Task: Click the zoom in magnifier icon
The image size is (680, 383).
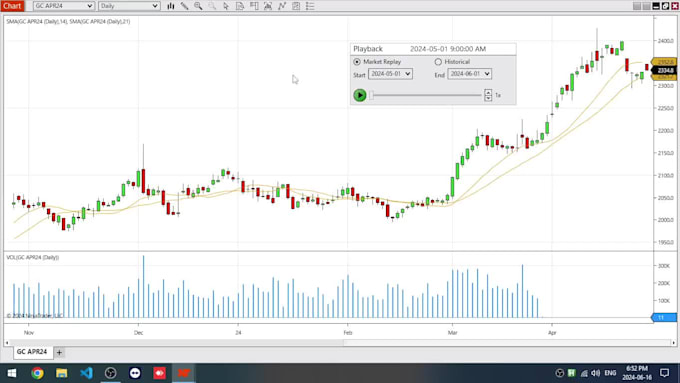Action: click(x=198, y=6)
